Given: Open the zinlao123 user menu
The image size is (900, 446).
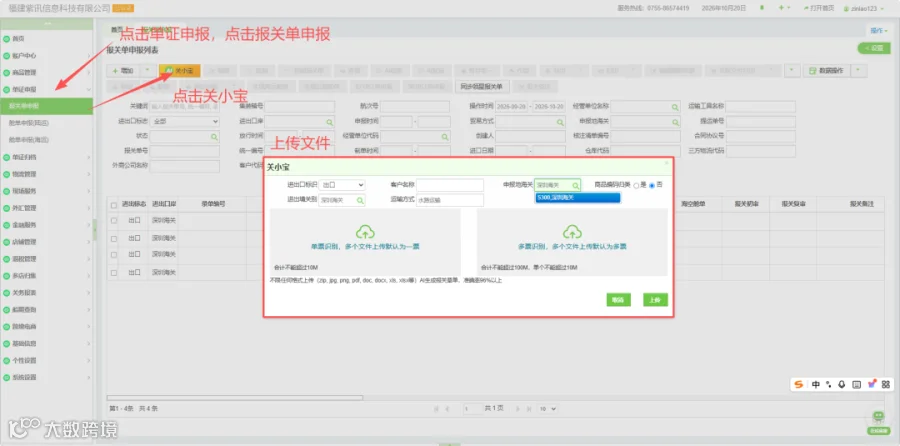Looking at the screenshot, I should click(x=864, y=9).
